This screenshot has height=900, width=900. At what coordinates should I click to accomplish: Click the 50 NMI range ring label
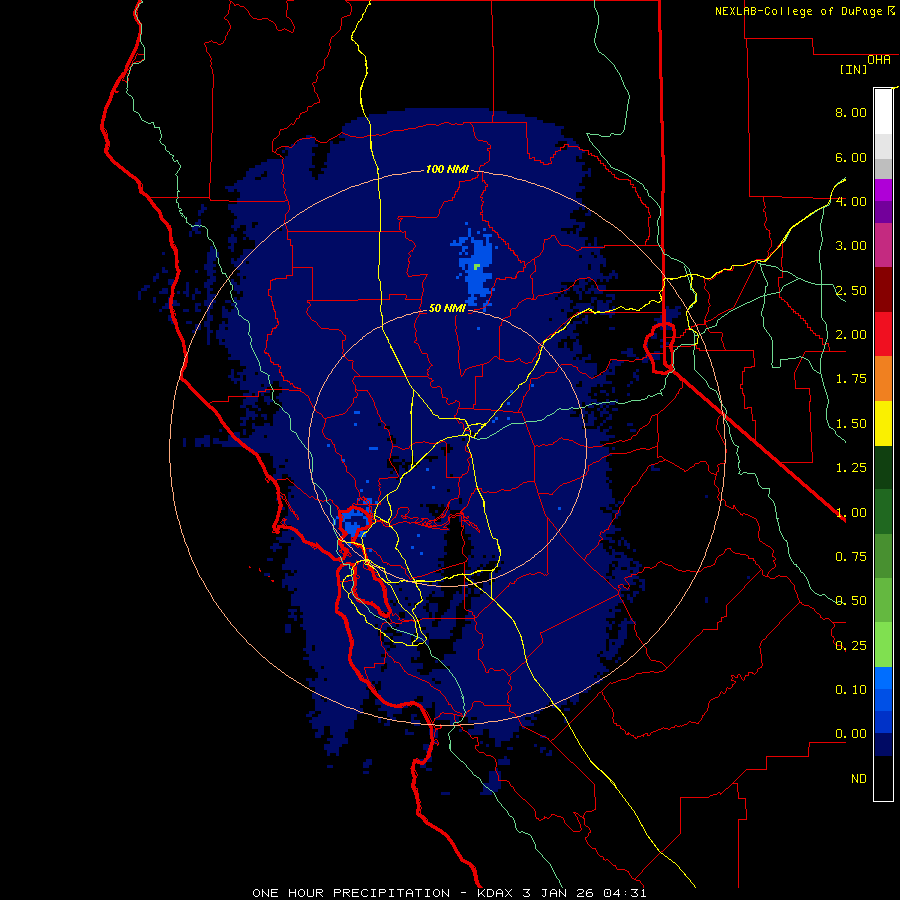coord(447,308)
